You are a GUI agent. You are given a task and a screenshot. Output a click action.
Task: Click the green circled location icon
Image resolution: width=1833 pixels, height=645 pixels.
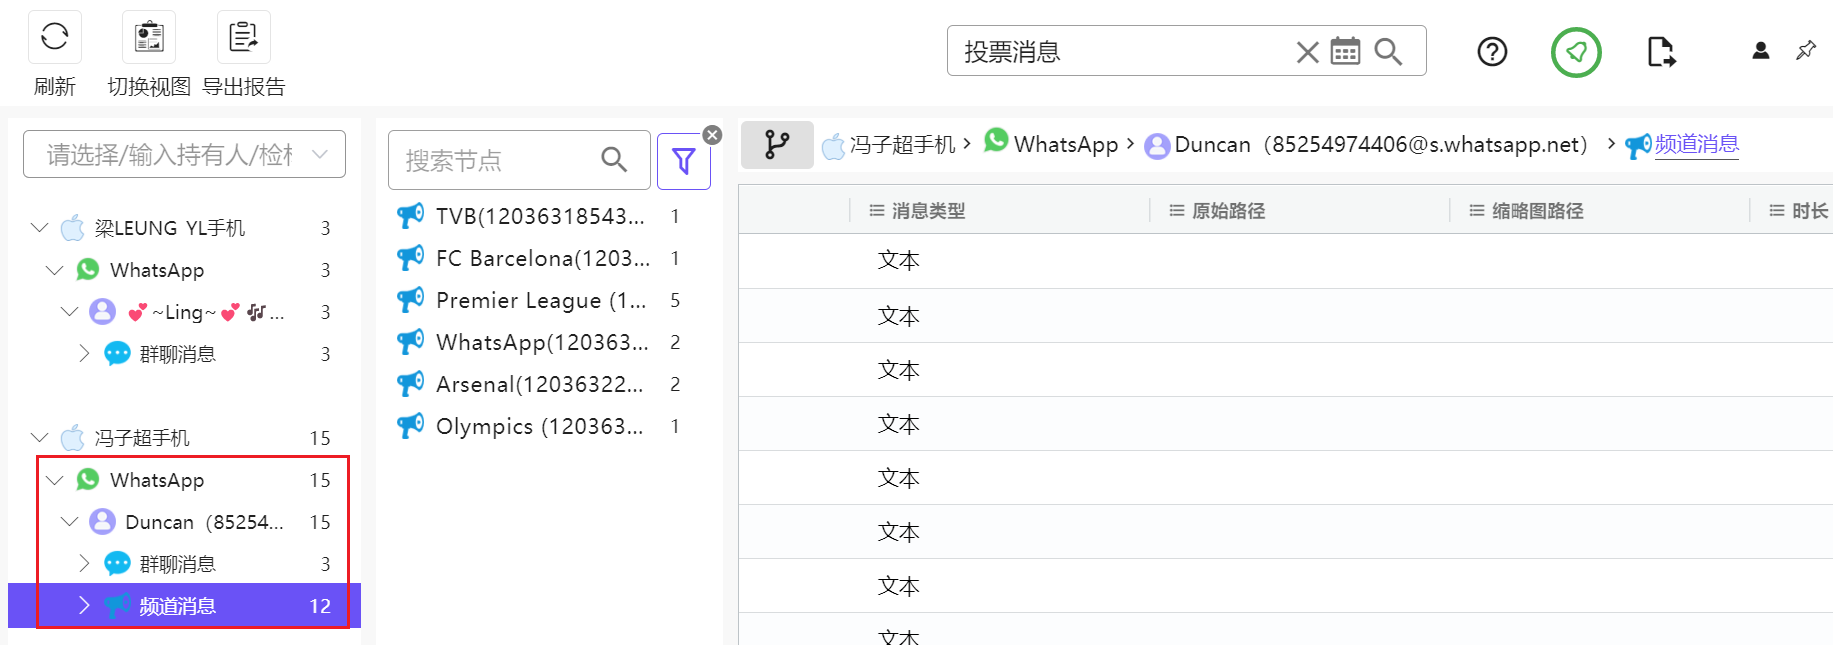[x=1576, y=52]
